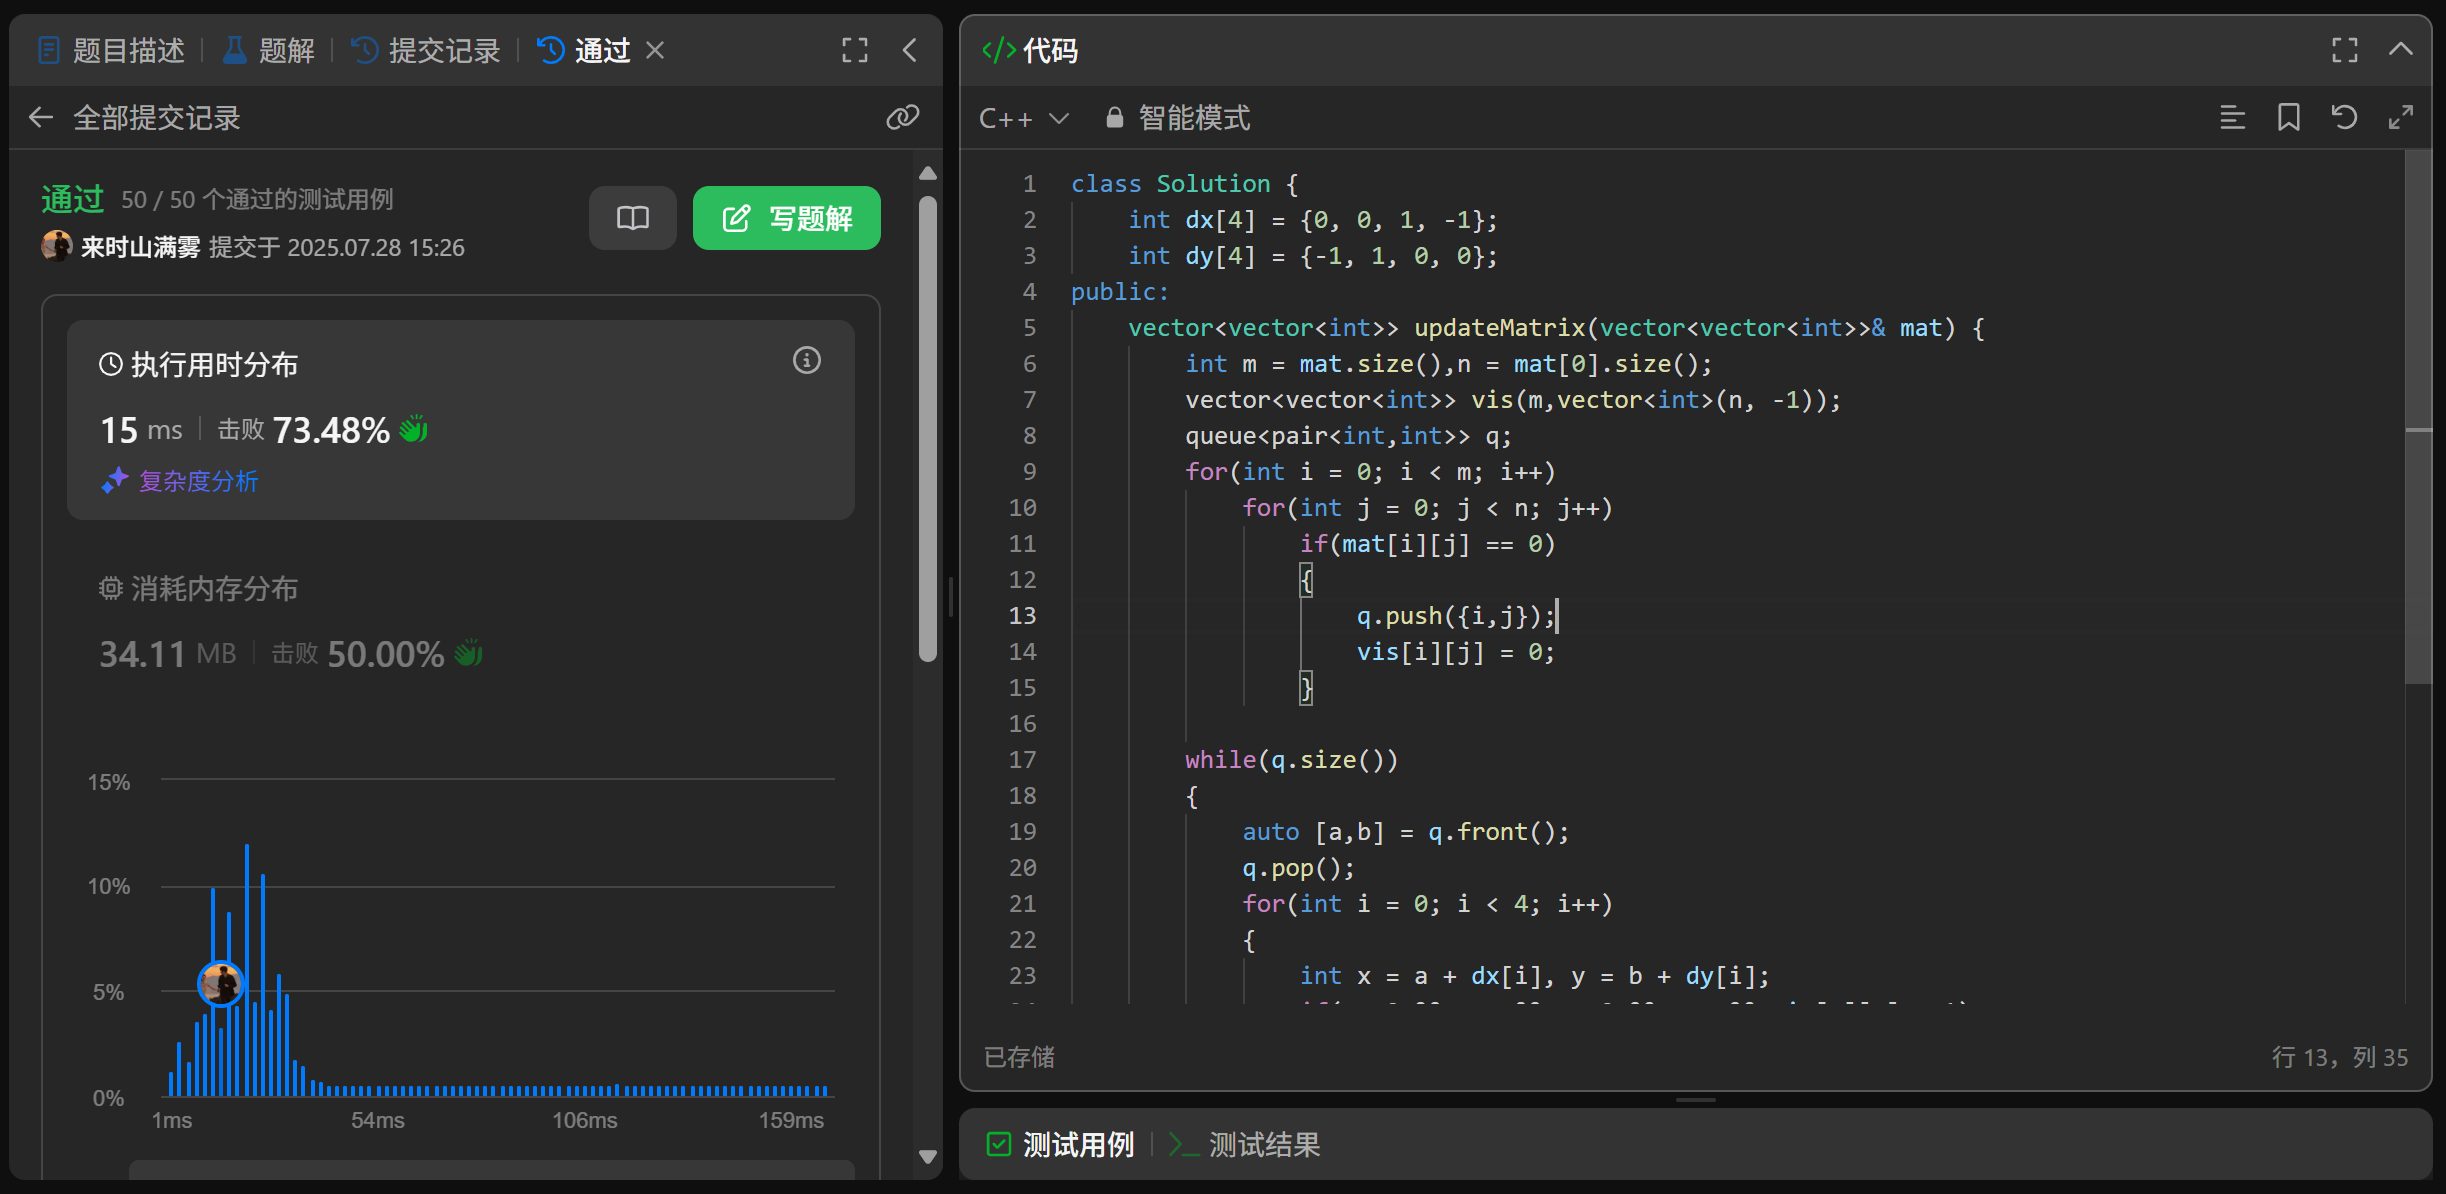Image resolution: width=2446 pixels, height=1194 pixels.
Task: Click line number 13 in the gutter
Action: [x=1022, y=616]
